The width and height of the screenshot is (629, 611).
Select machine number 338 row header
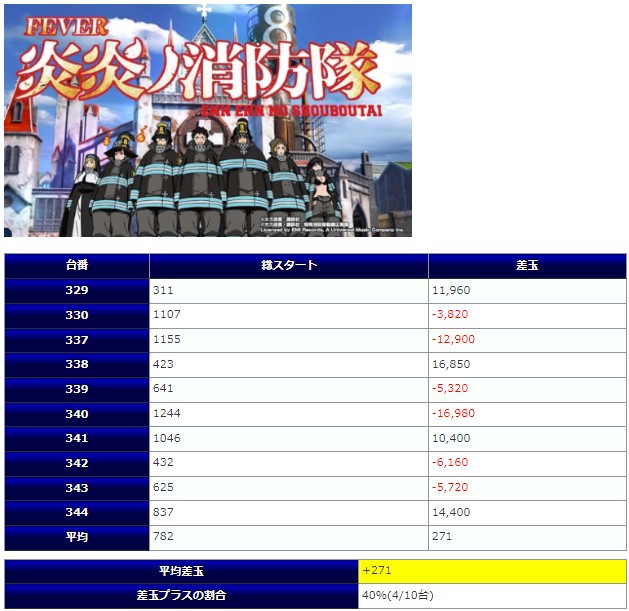point(77,365)
